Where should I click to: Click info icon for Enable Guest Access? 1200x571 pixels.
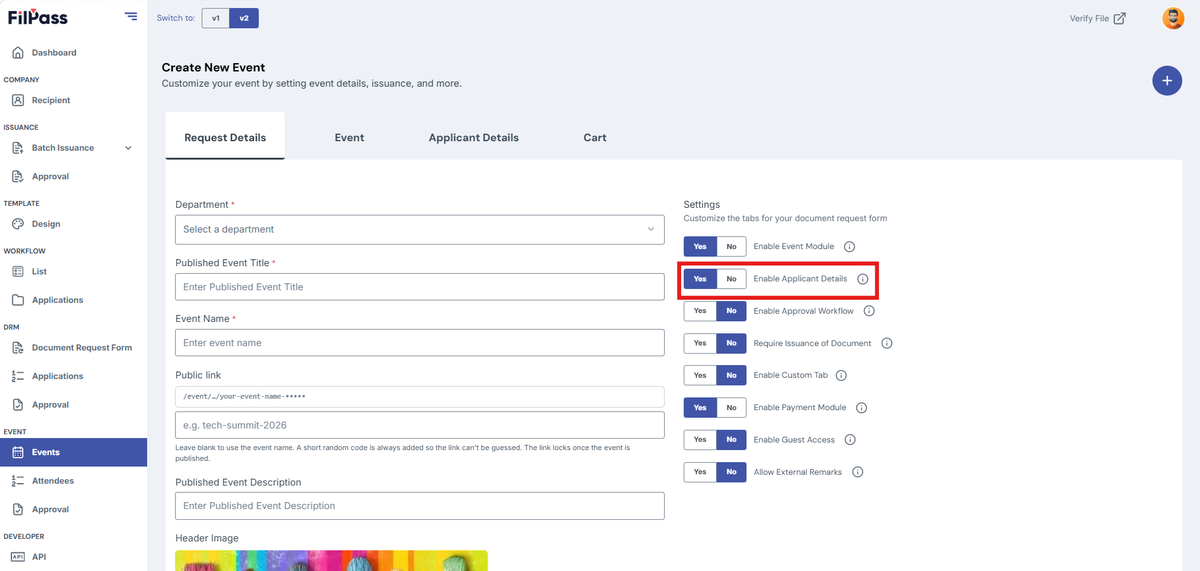click(850, 440)
